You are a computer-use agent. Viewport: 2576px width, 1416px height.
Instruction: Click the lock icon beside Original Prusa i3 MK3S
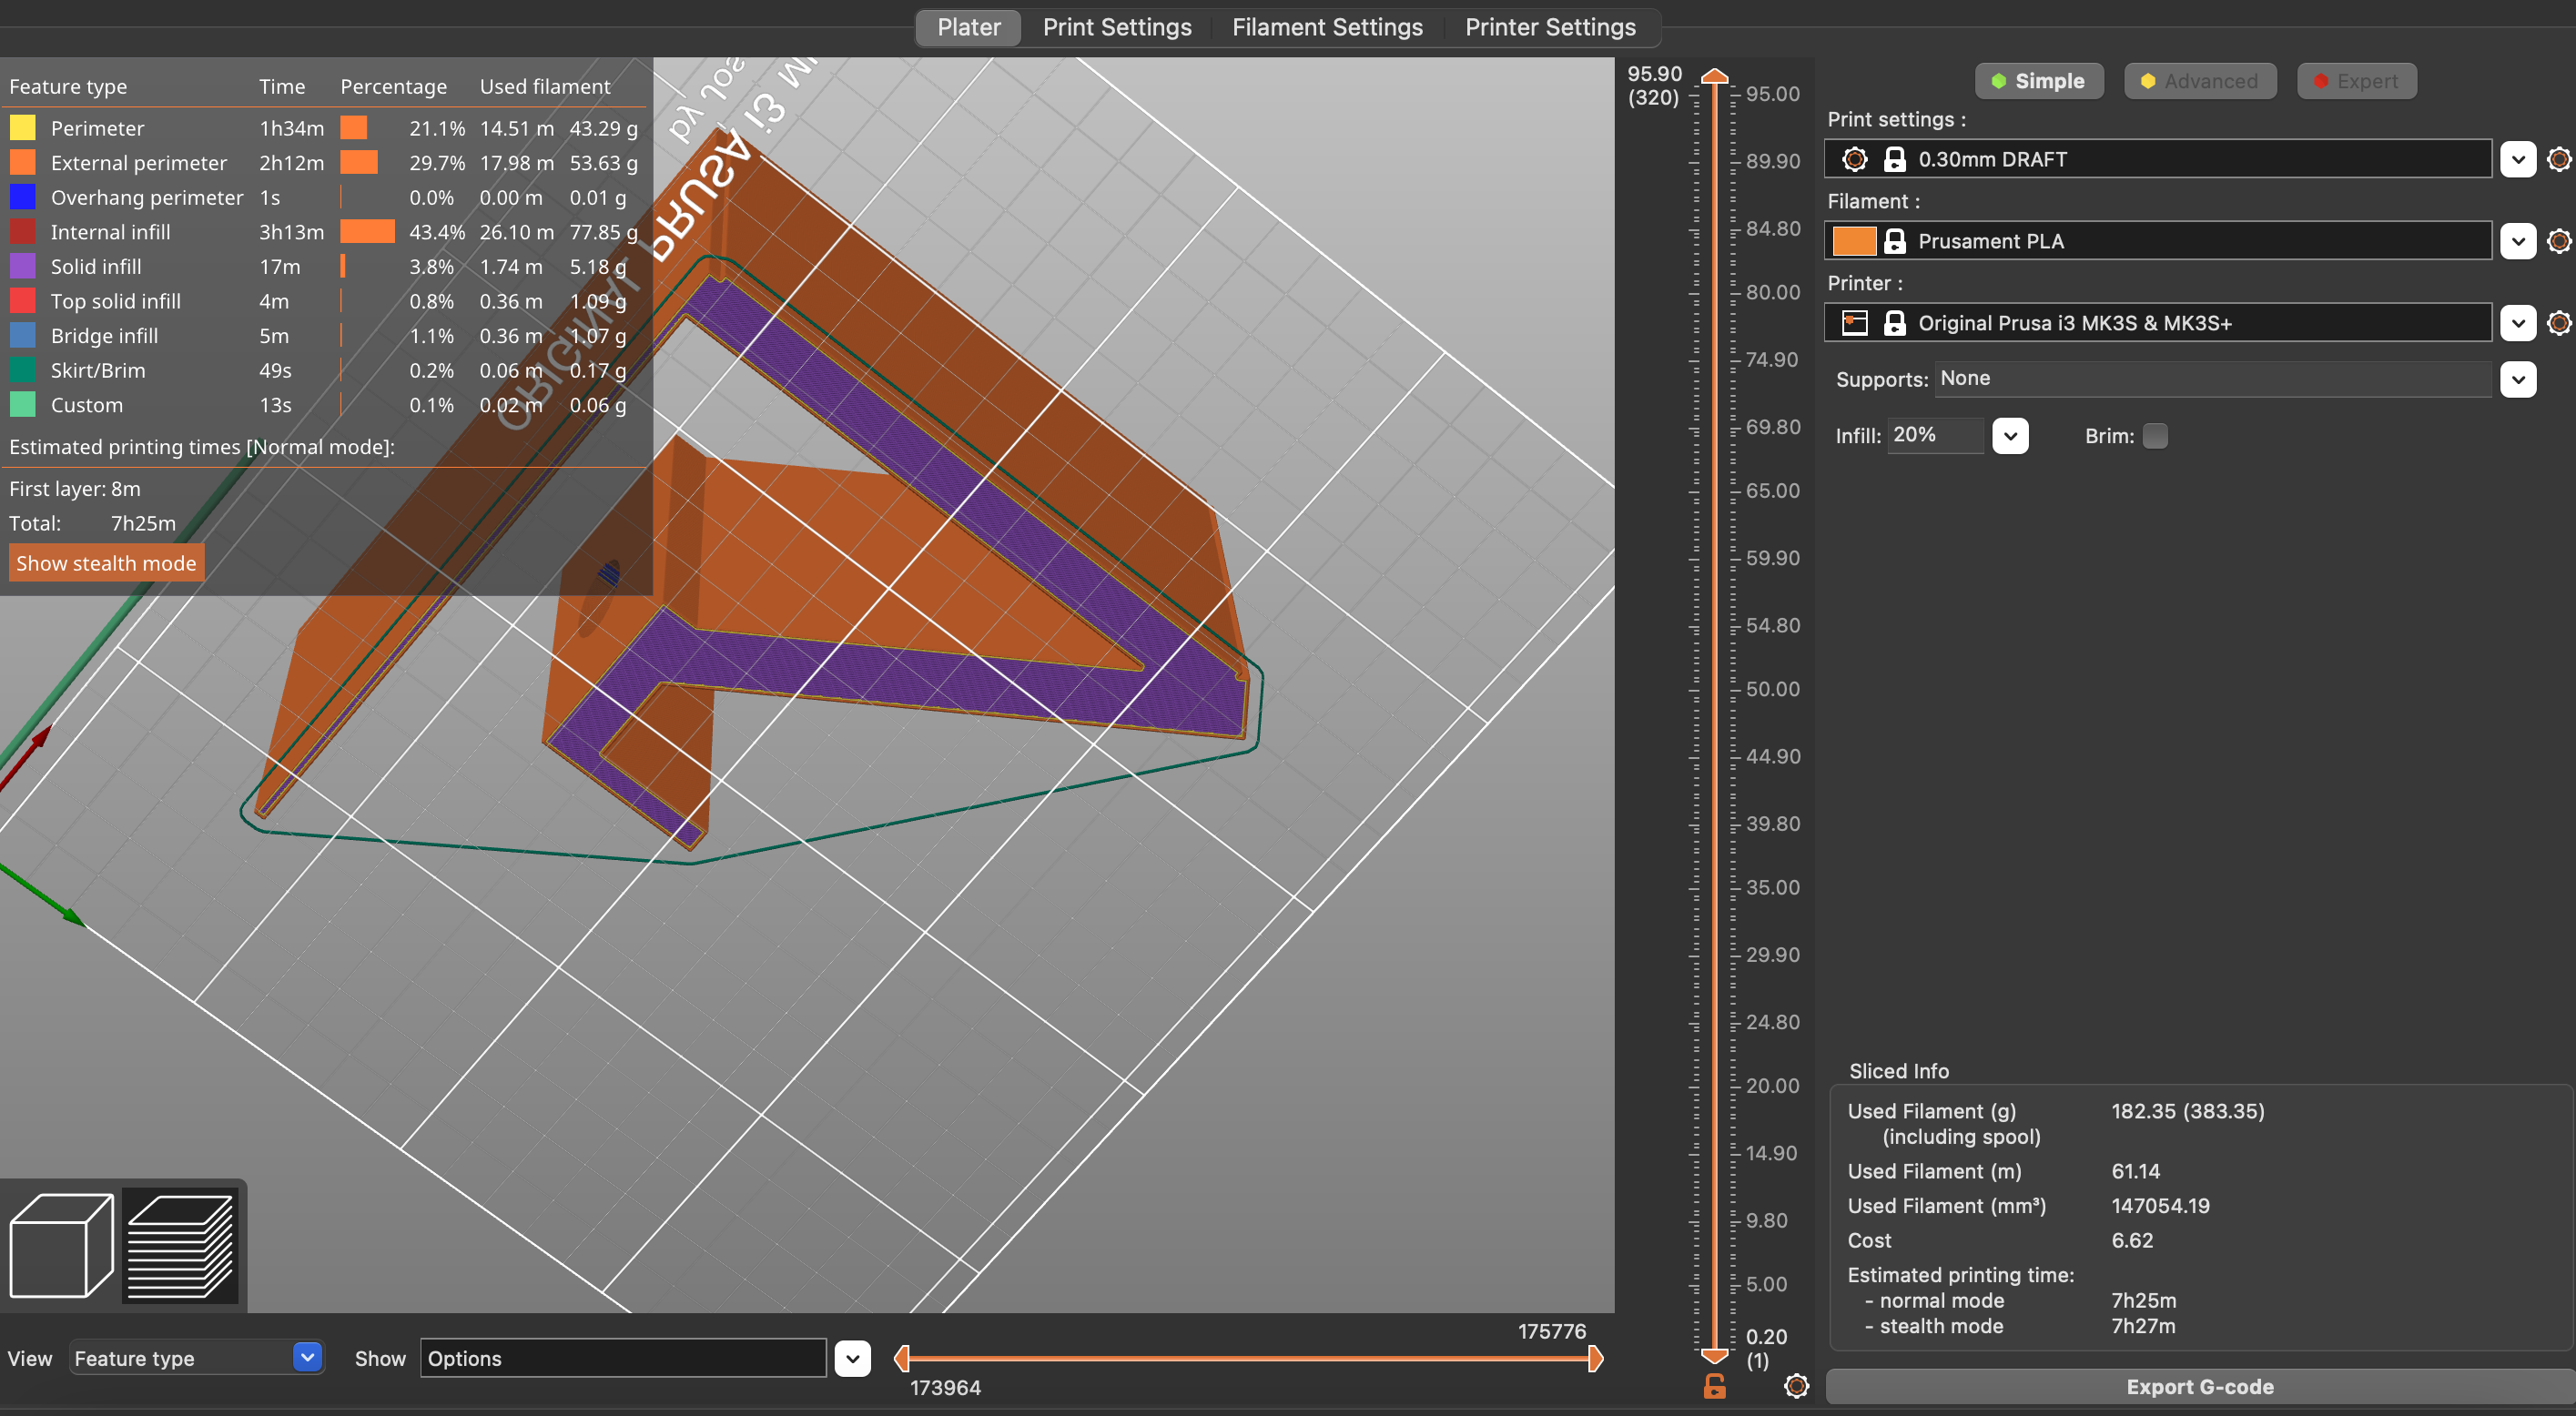[x=1895, y=322]
